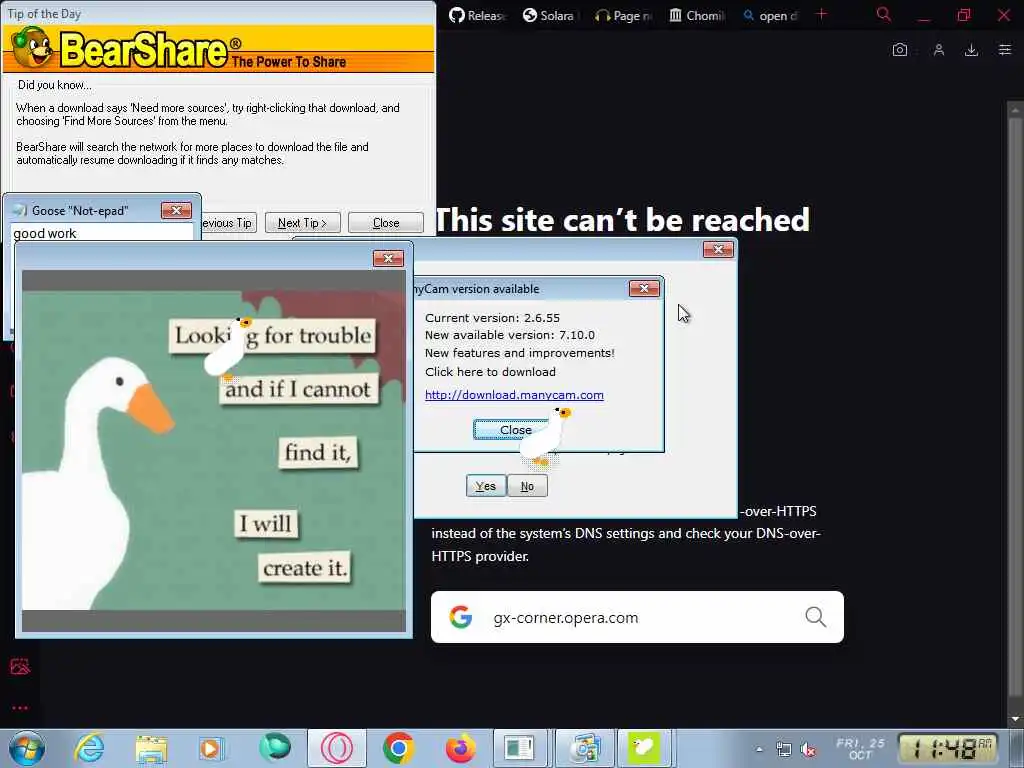Image resolution: width=1024 pixels, height=768 pixels.
Task: Open the Opera profile account icon
Action: pos(939,50)
